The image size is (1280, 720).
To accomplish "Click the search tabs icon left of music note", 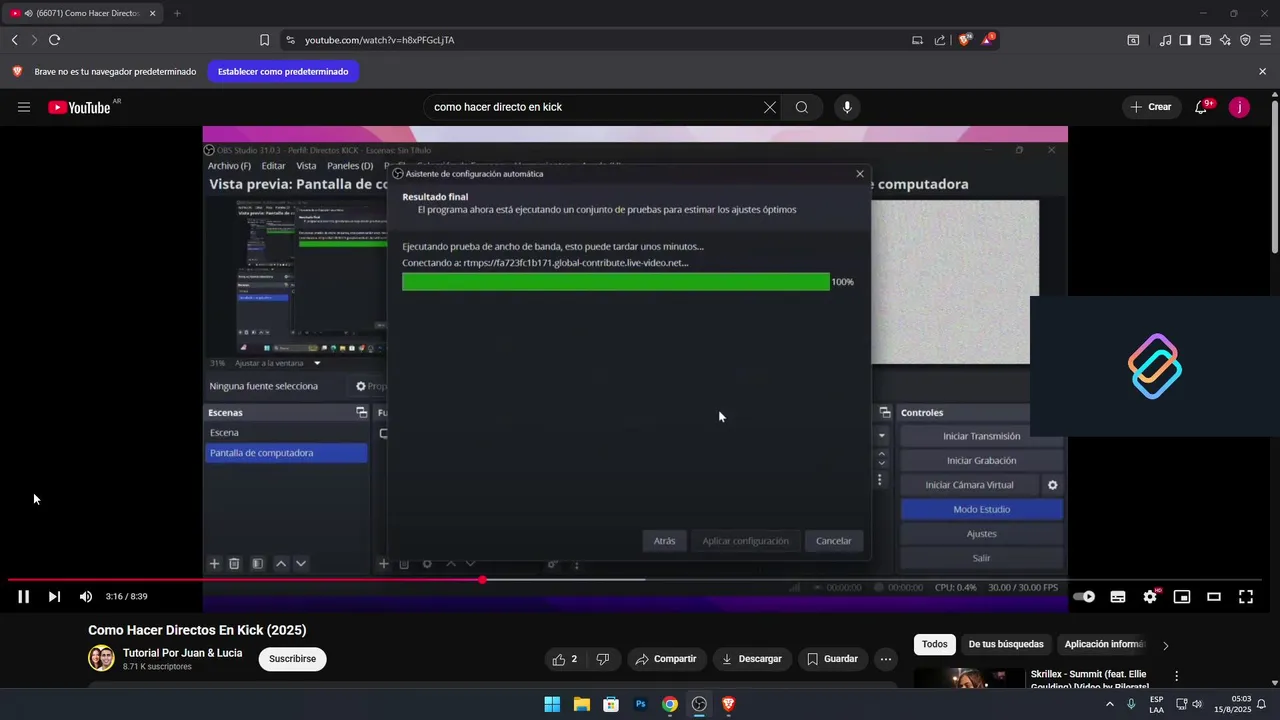I will coord(1133,40).
